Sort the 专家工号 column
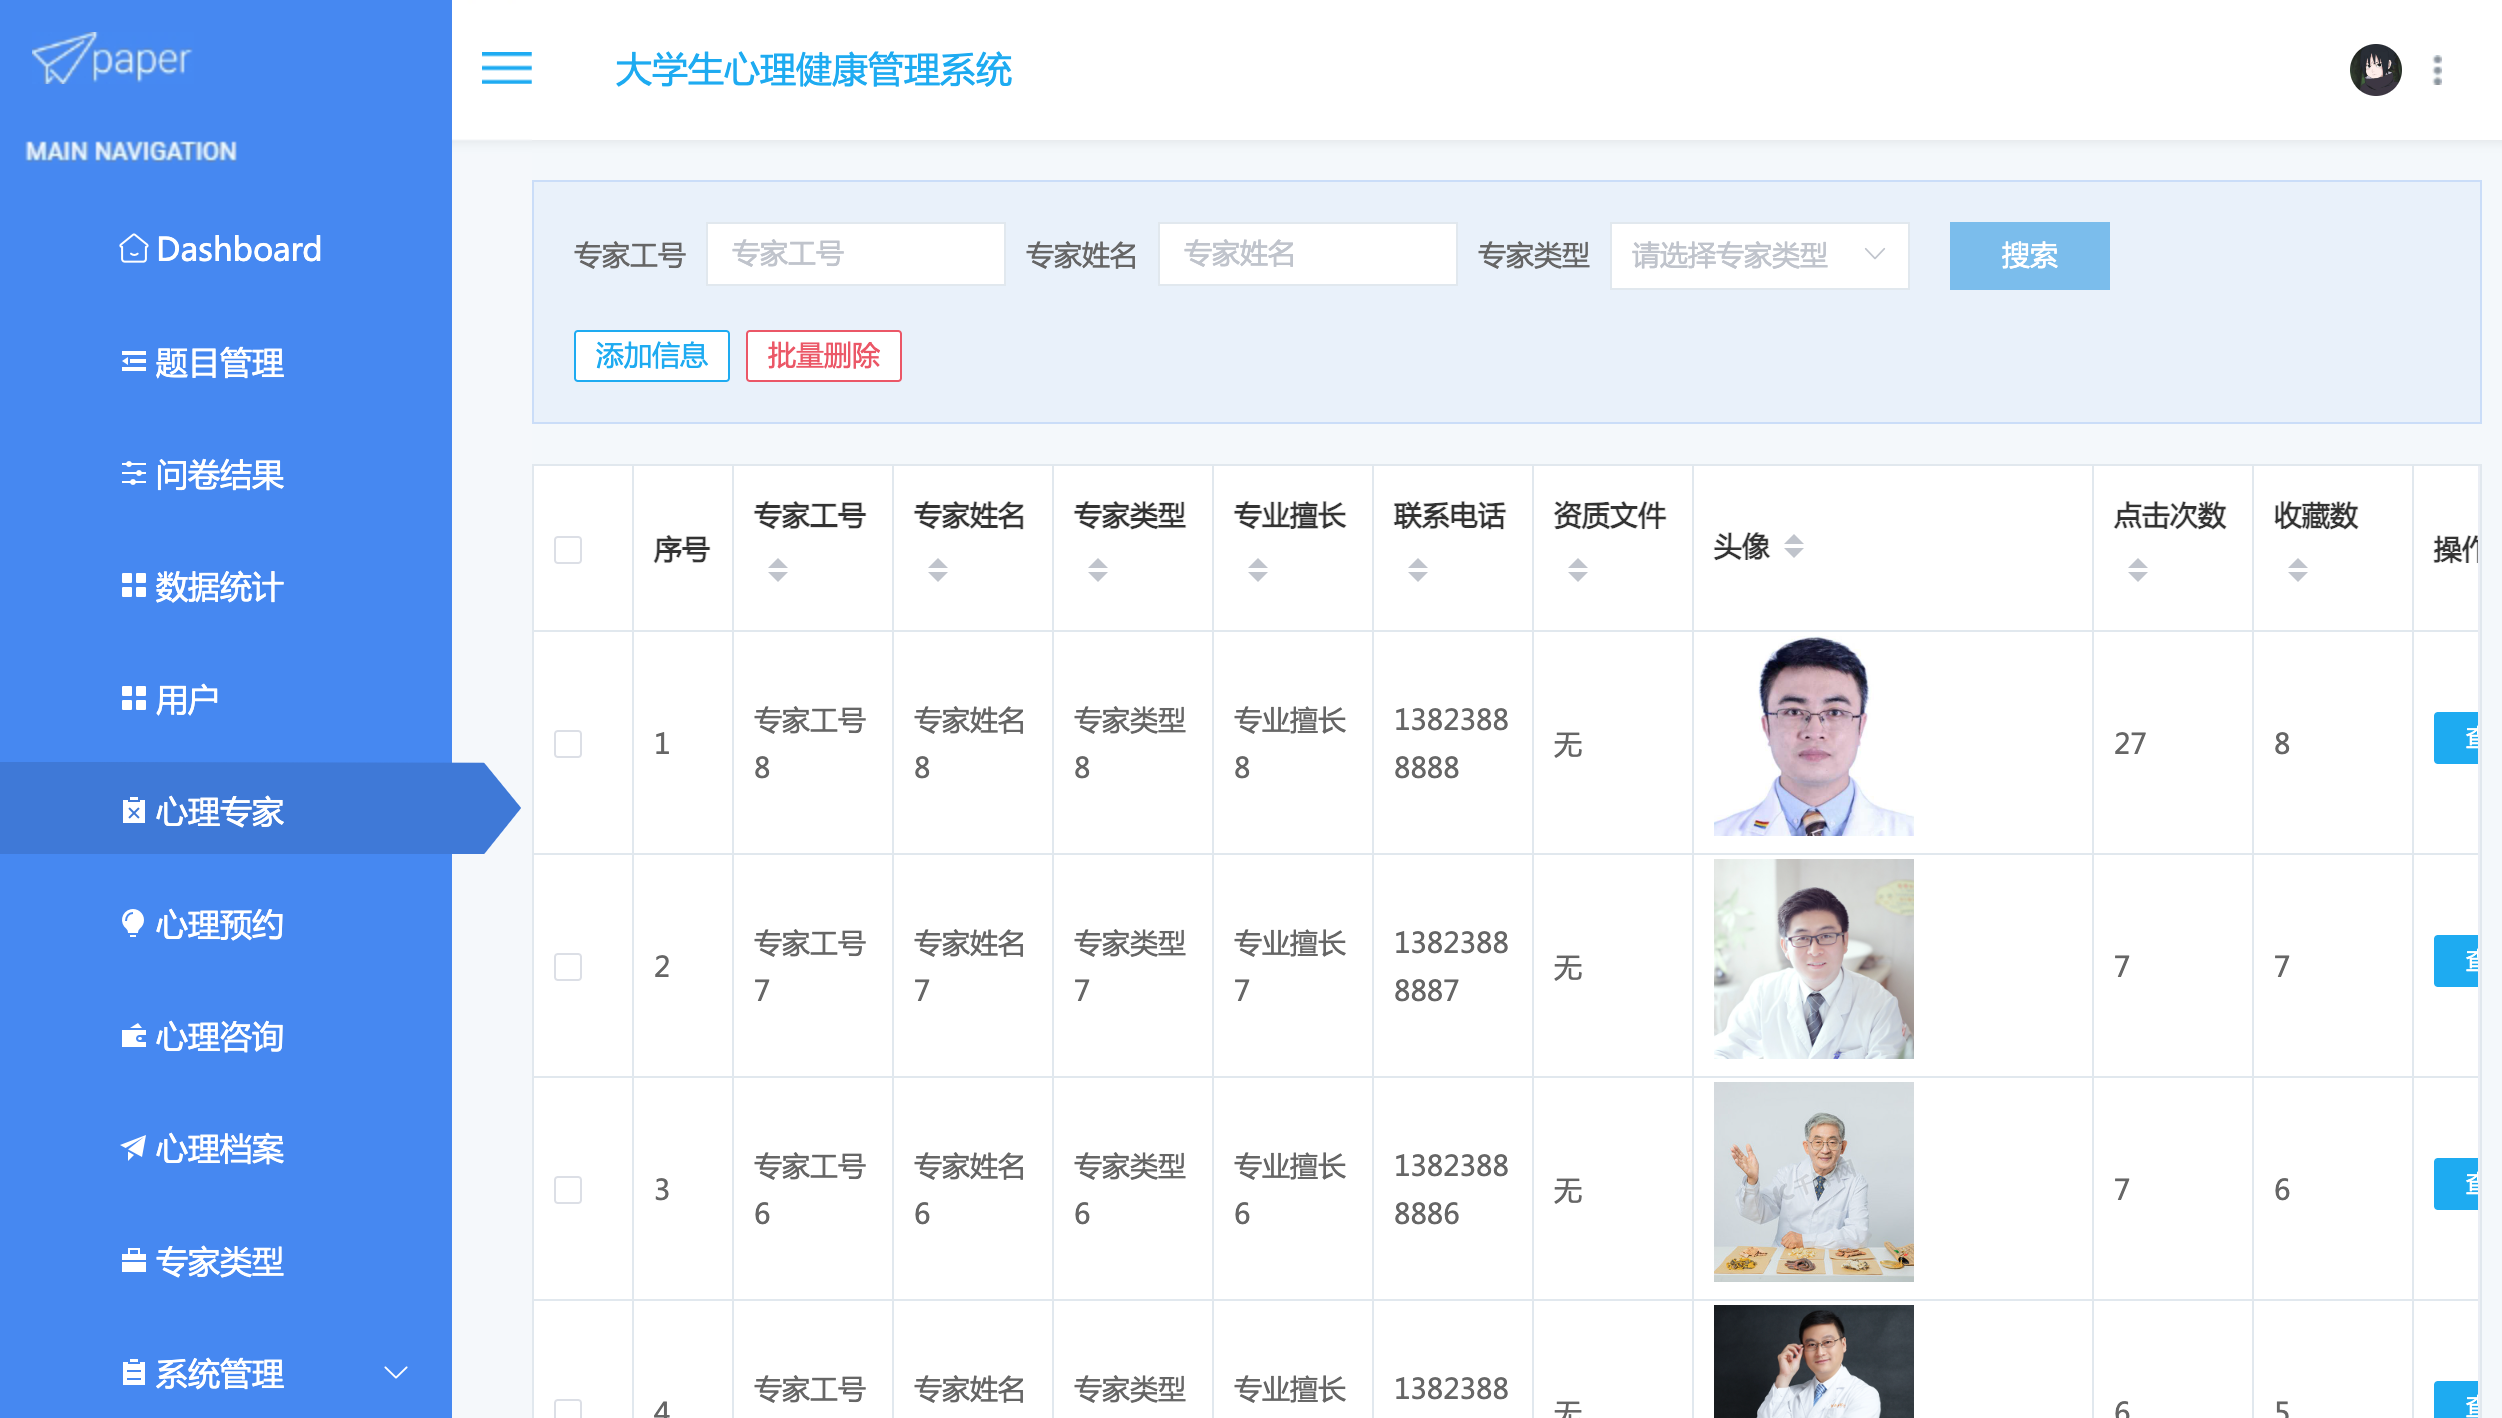Screen dimensions: 2502x1418 [x=777, y=570]
